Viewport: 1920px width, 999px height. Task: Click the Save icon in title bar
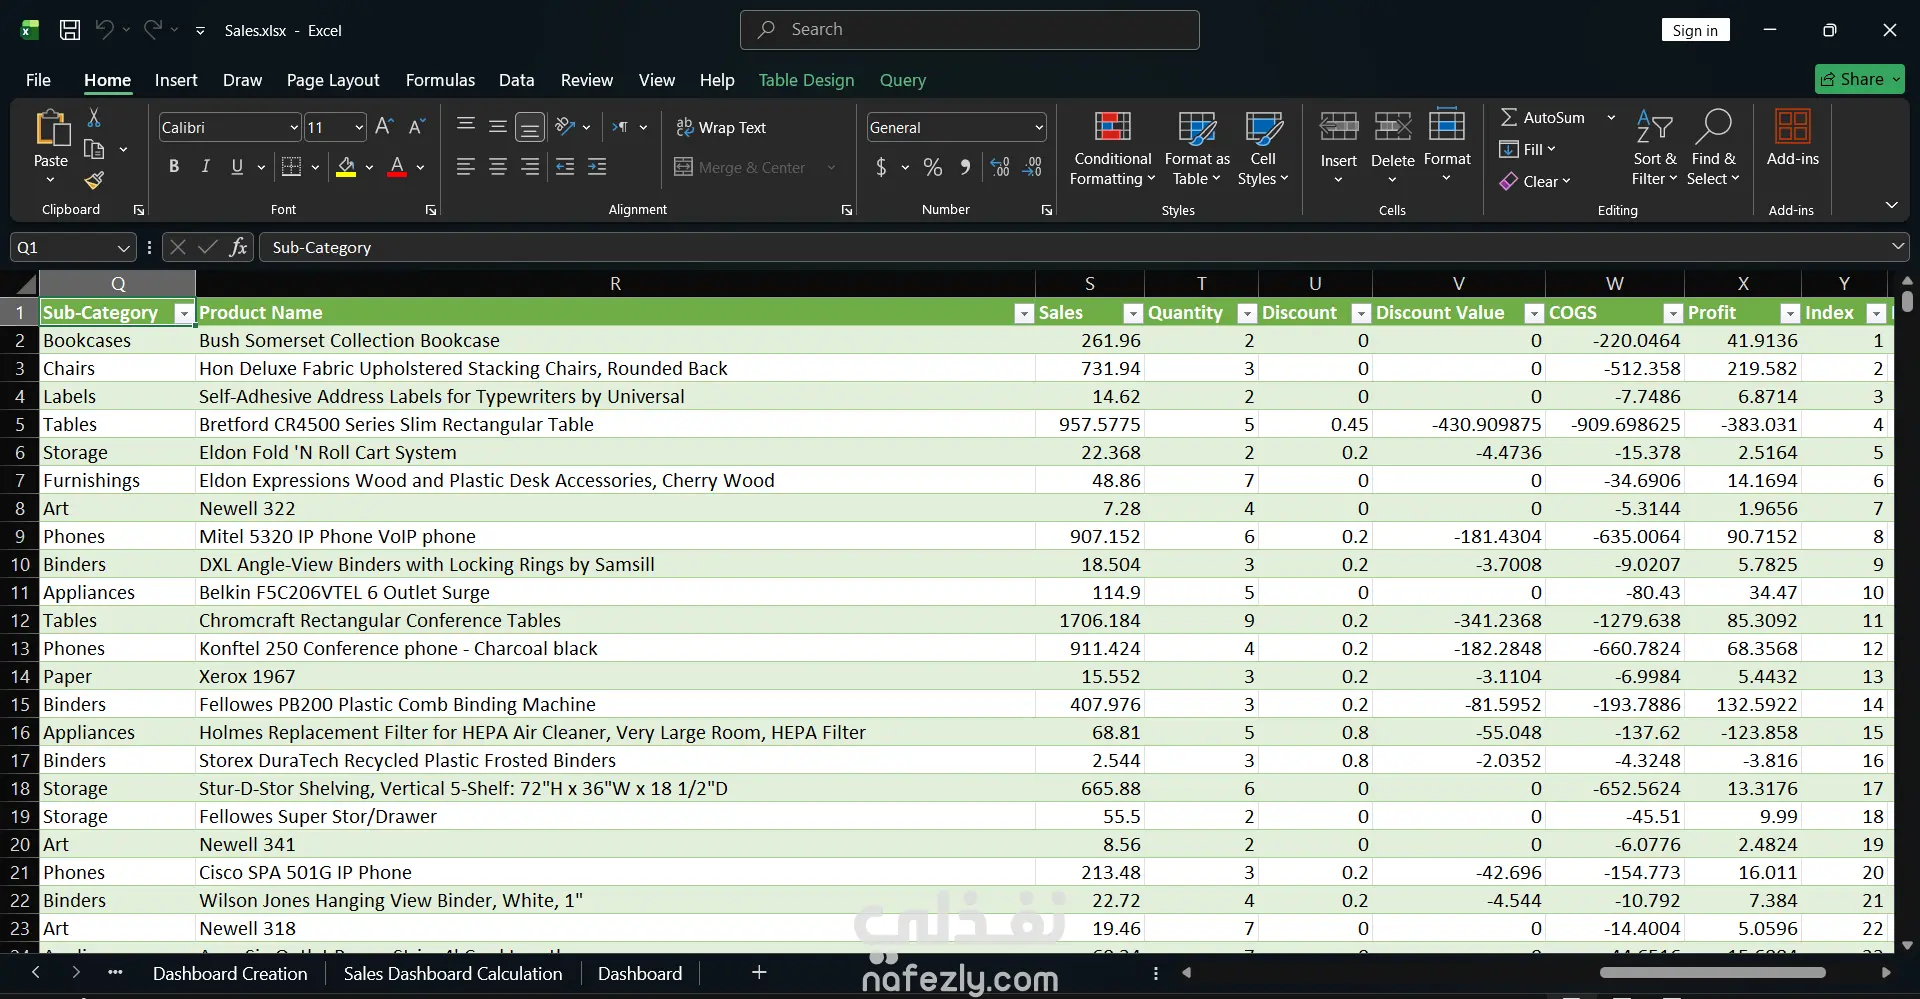click(70, 30)
